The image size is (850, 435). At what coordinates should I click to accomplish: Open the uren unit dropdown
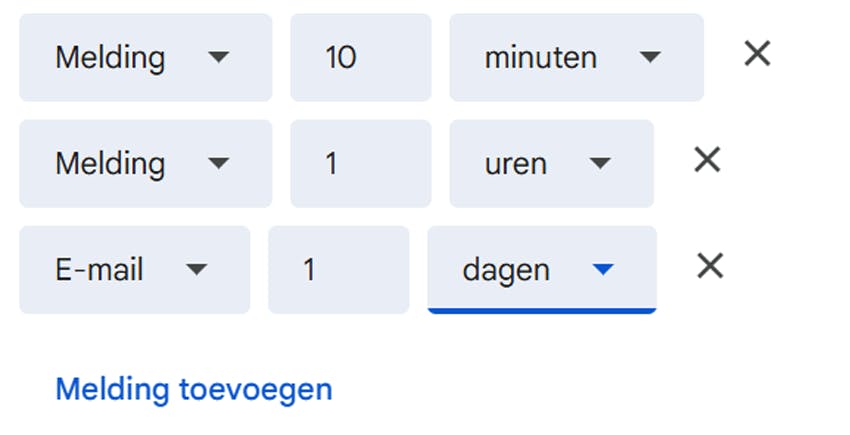[550, 163]
